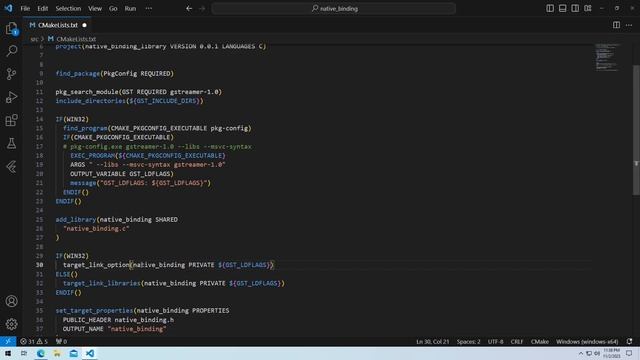Toggle the primary side bar layout icon
Viewport: 640px width, 360px height.
pos(550,8)
